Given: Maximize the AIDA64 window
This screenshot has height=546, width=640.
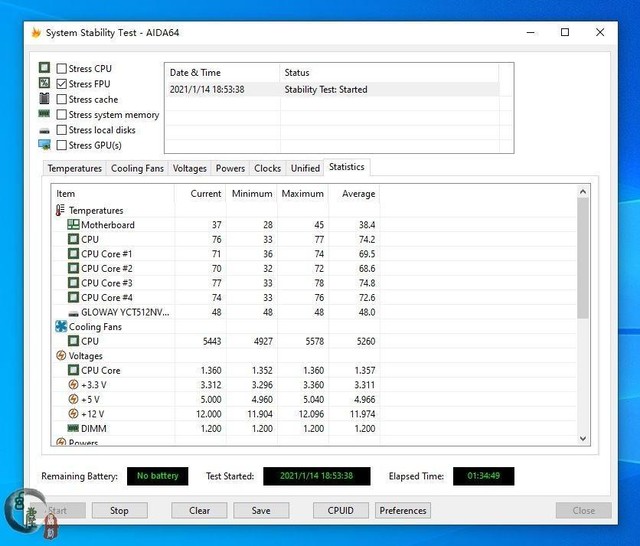Looking at the screenshot, I should pos(565,32).
